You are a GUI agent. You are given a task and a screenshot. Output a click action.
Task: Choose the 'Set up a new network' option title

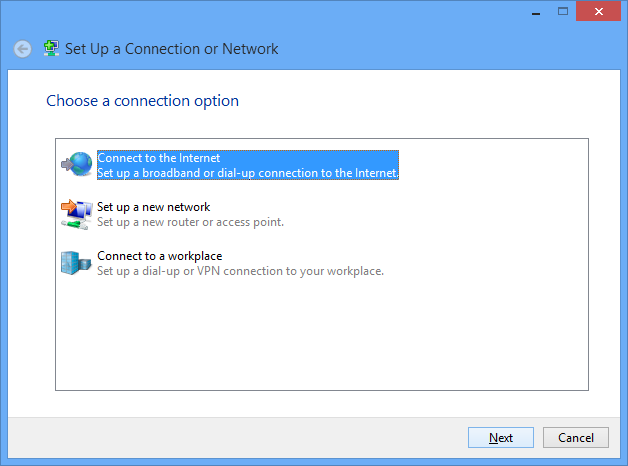[x=153, y=207]
